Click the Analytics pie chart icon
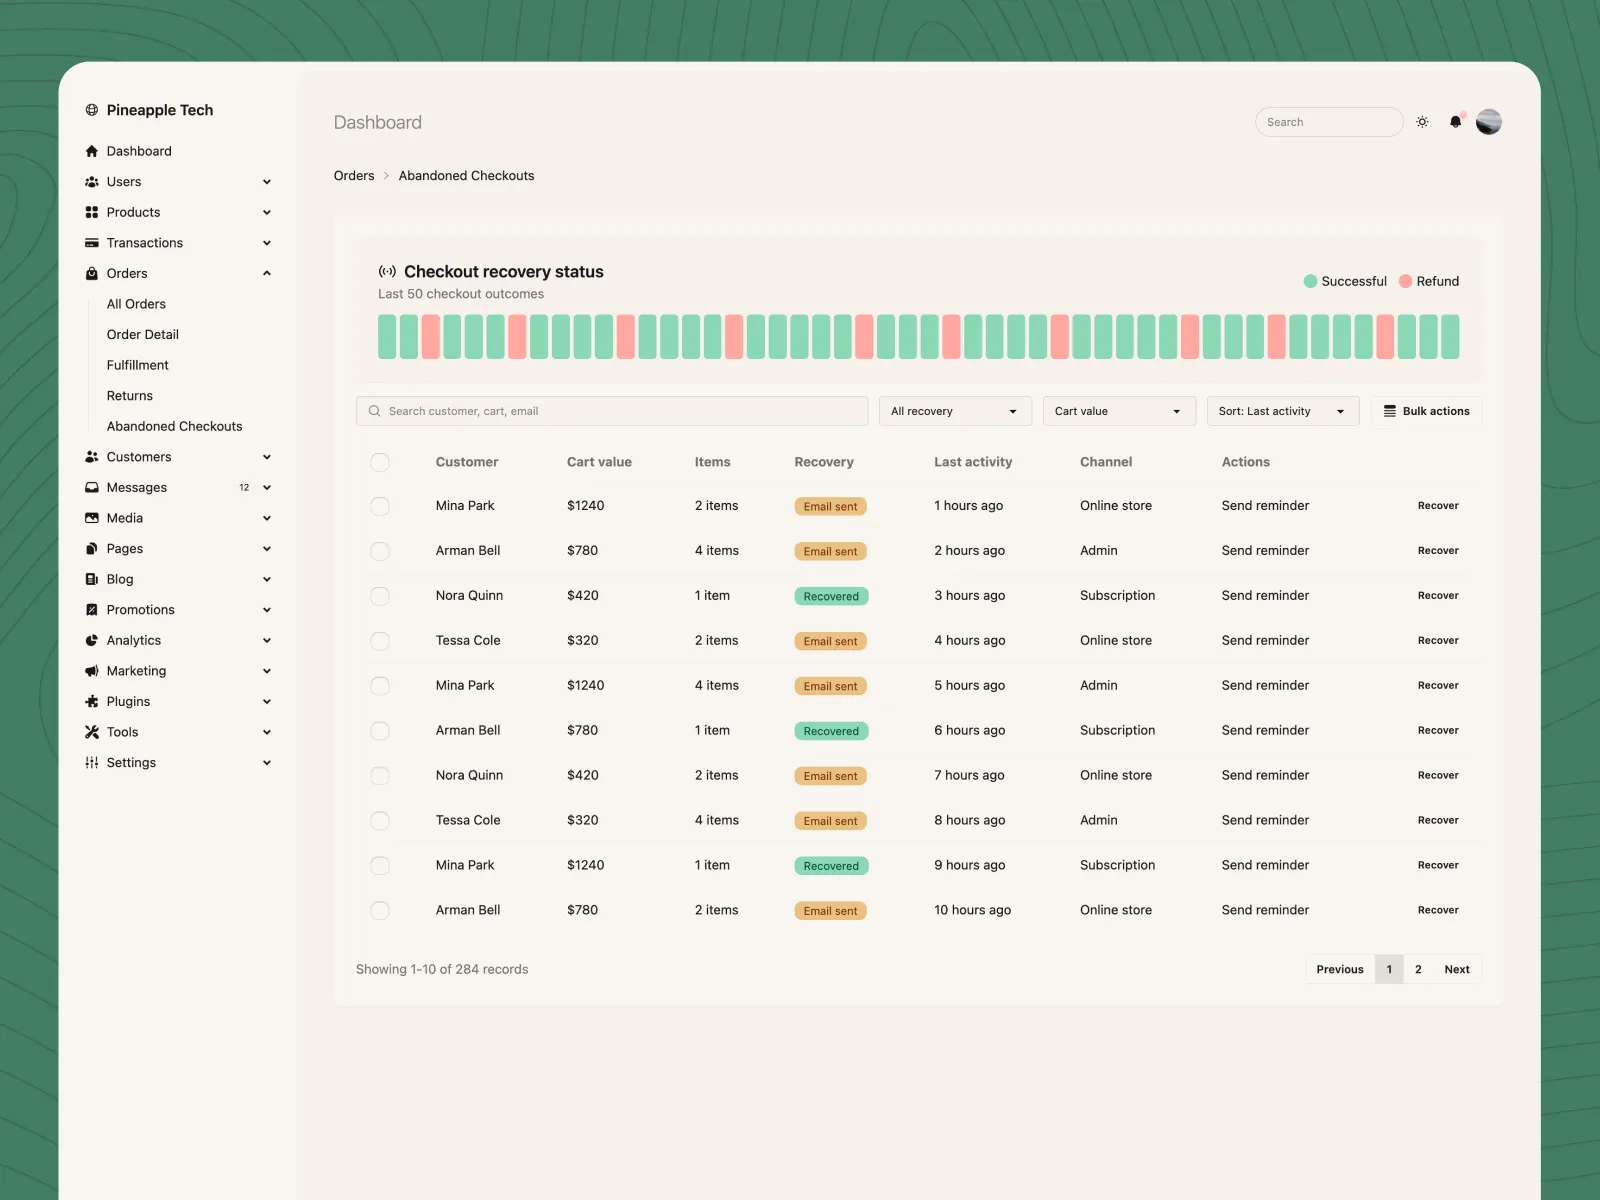 [92, 640]
